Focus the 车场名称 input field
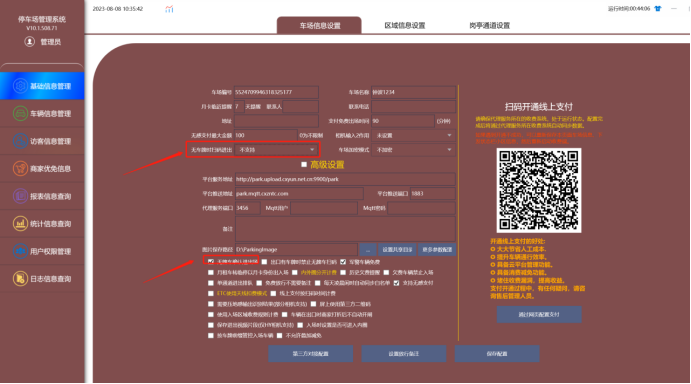Viewport: 691px width, 384px height. click(x=413, y=92)
